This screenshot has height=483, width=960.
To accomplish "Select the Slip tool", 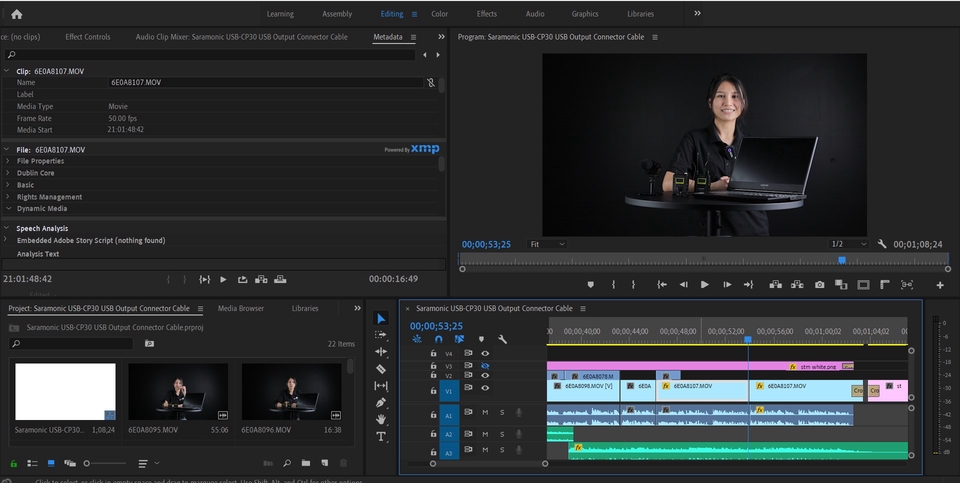I will tap(381, 386).
